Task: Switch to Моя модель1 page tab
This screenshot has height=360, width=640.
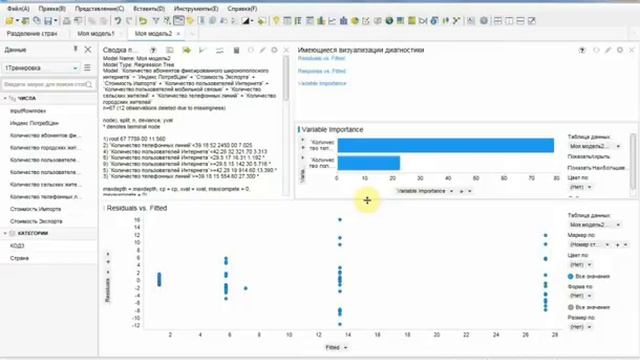Action: pyautogui.click(x=96, y=33)
